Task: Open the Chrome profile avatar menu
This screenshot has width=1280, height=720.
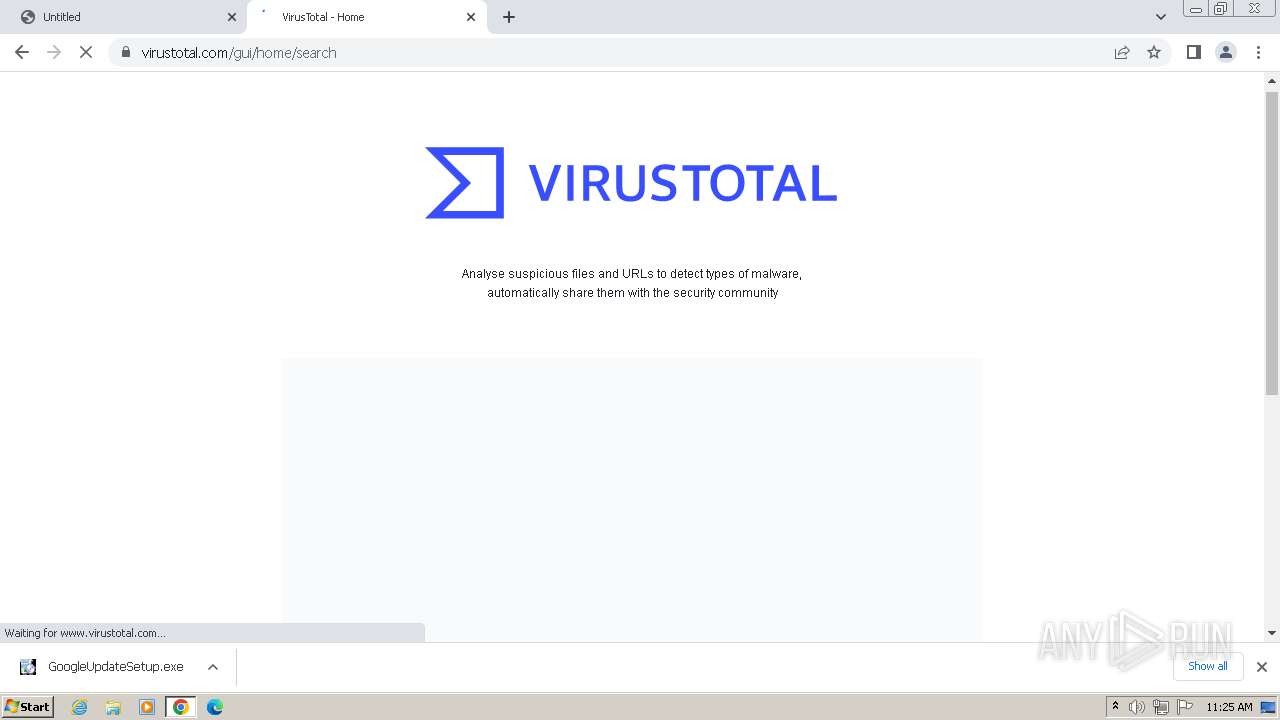Action: [1226, 52]
